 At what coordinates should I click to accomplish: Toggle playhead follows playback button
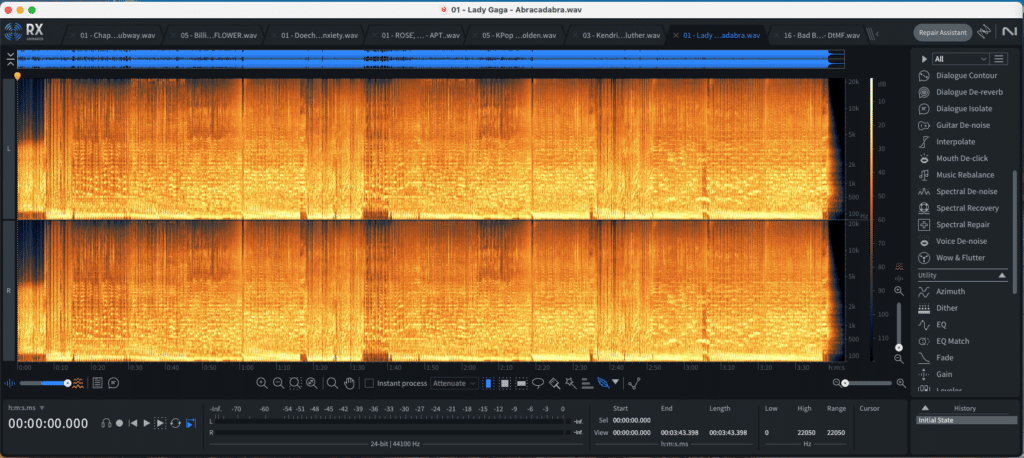(x=191, y=423)
